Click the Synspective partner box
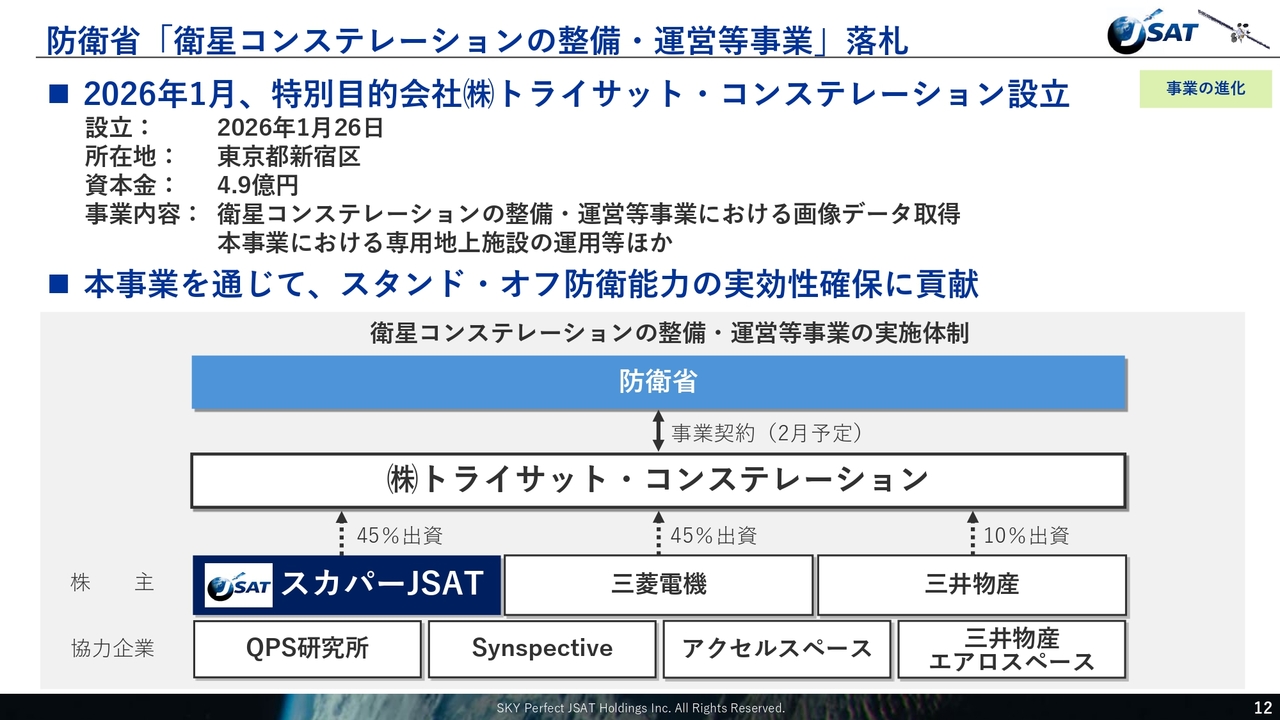 [541, 649]
